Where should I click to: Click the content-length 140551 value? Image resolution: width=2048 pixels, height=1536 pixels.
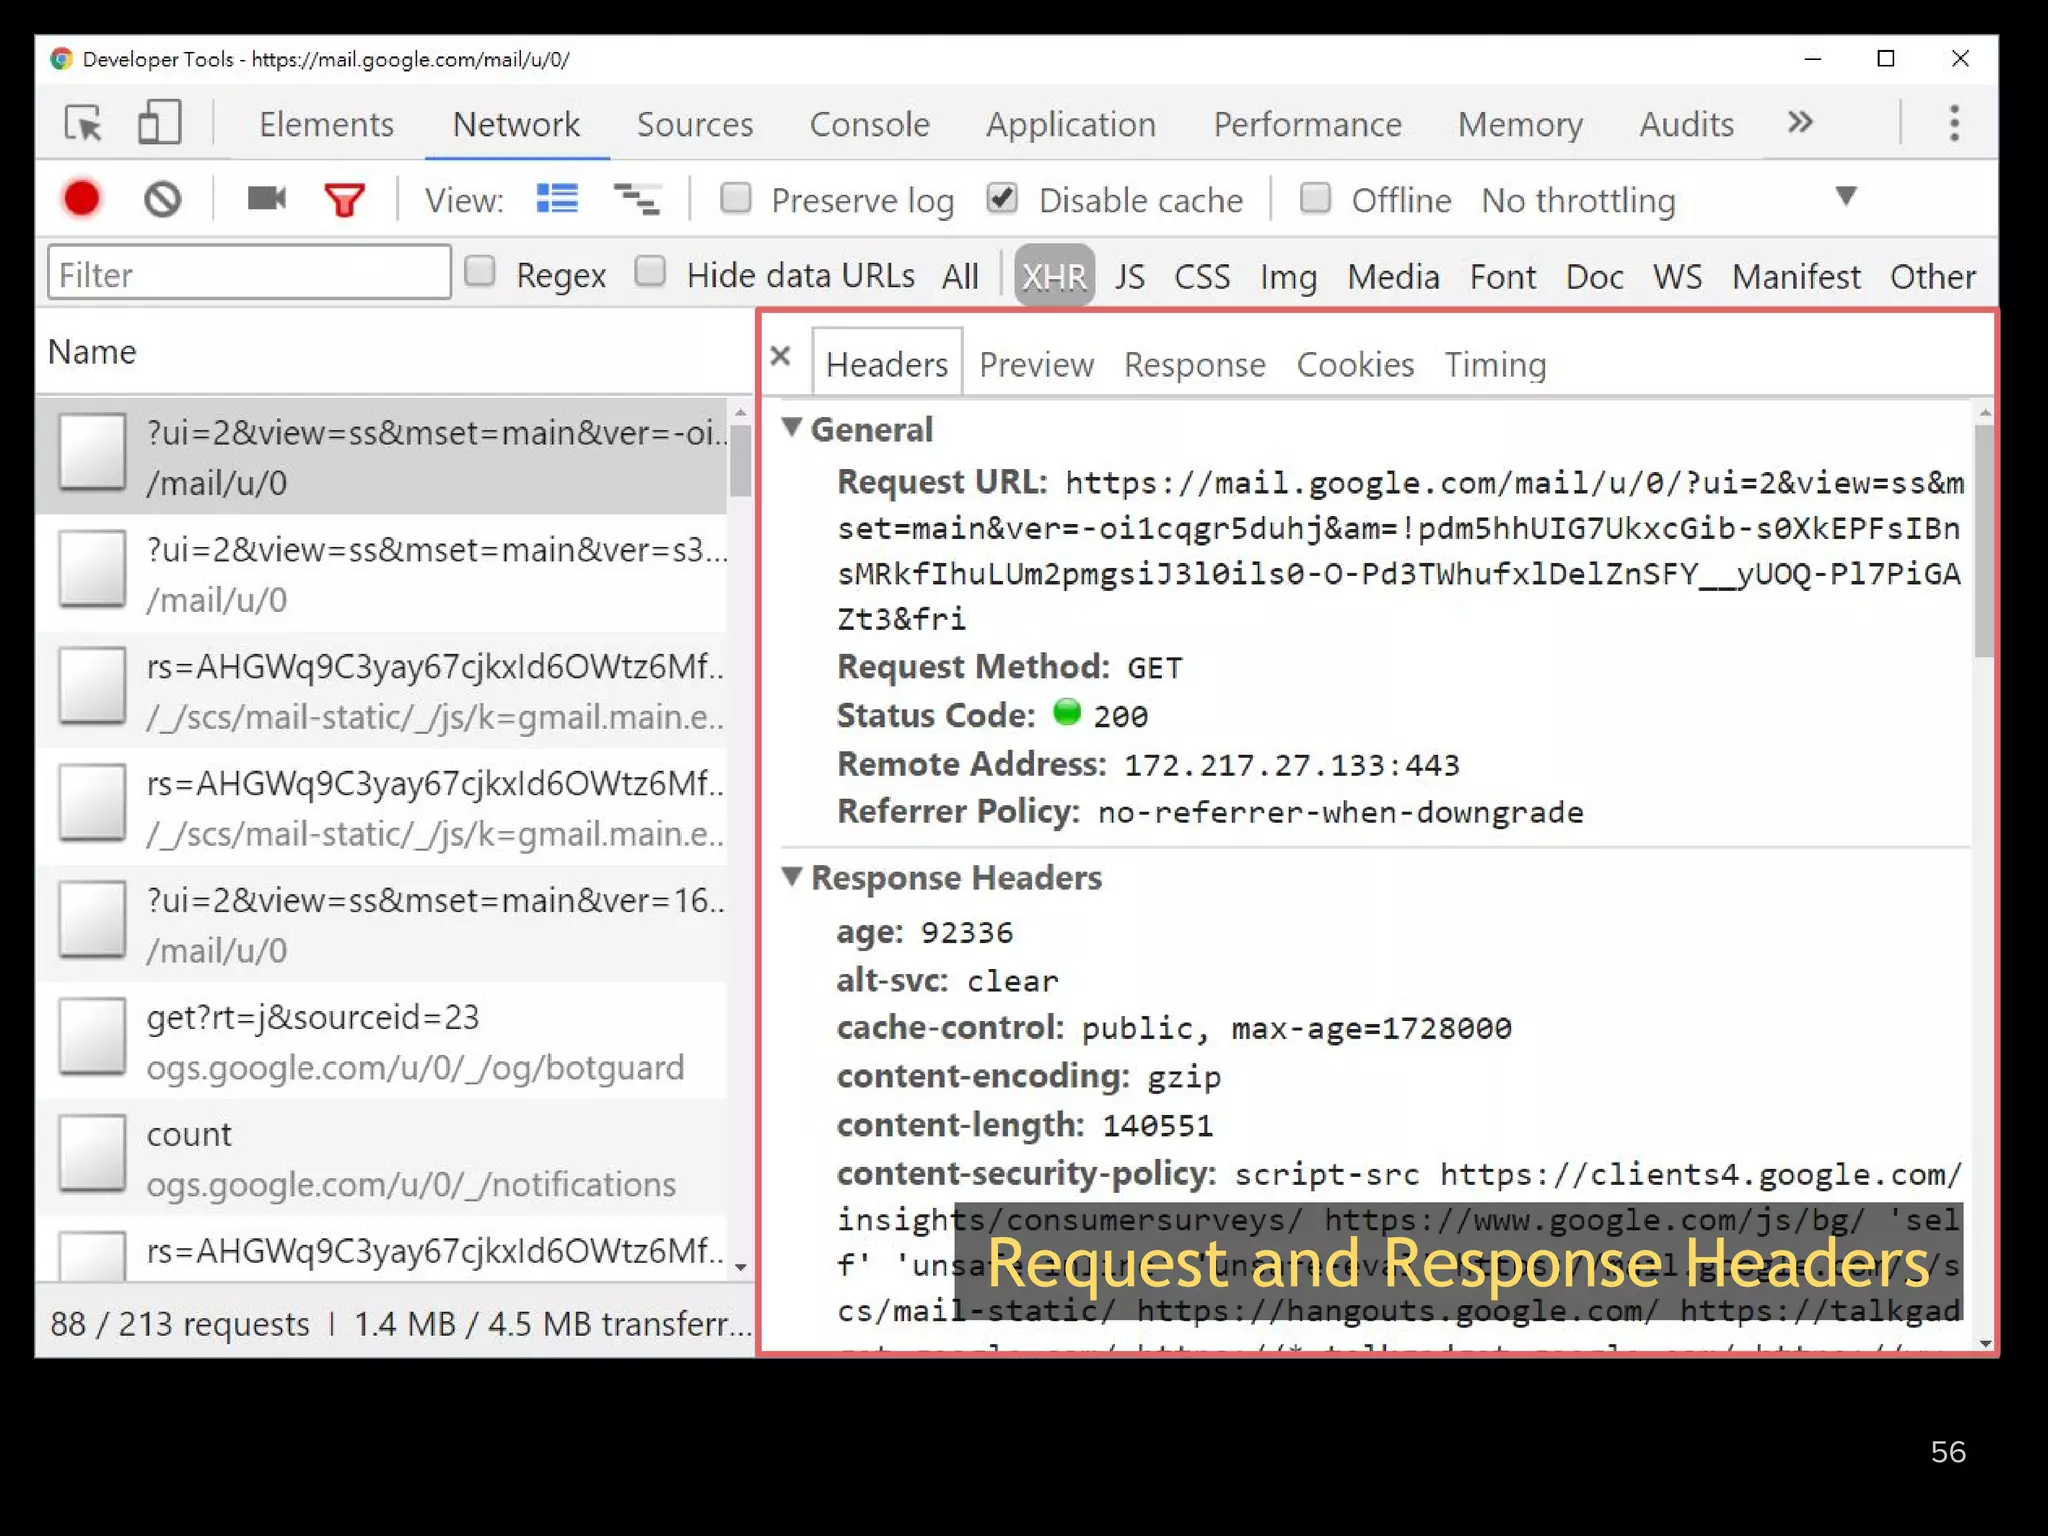click(1157, 1126)
